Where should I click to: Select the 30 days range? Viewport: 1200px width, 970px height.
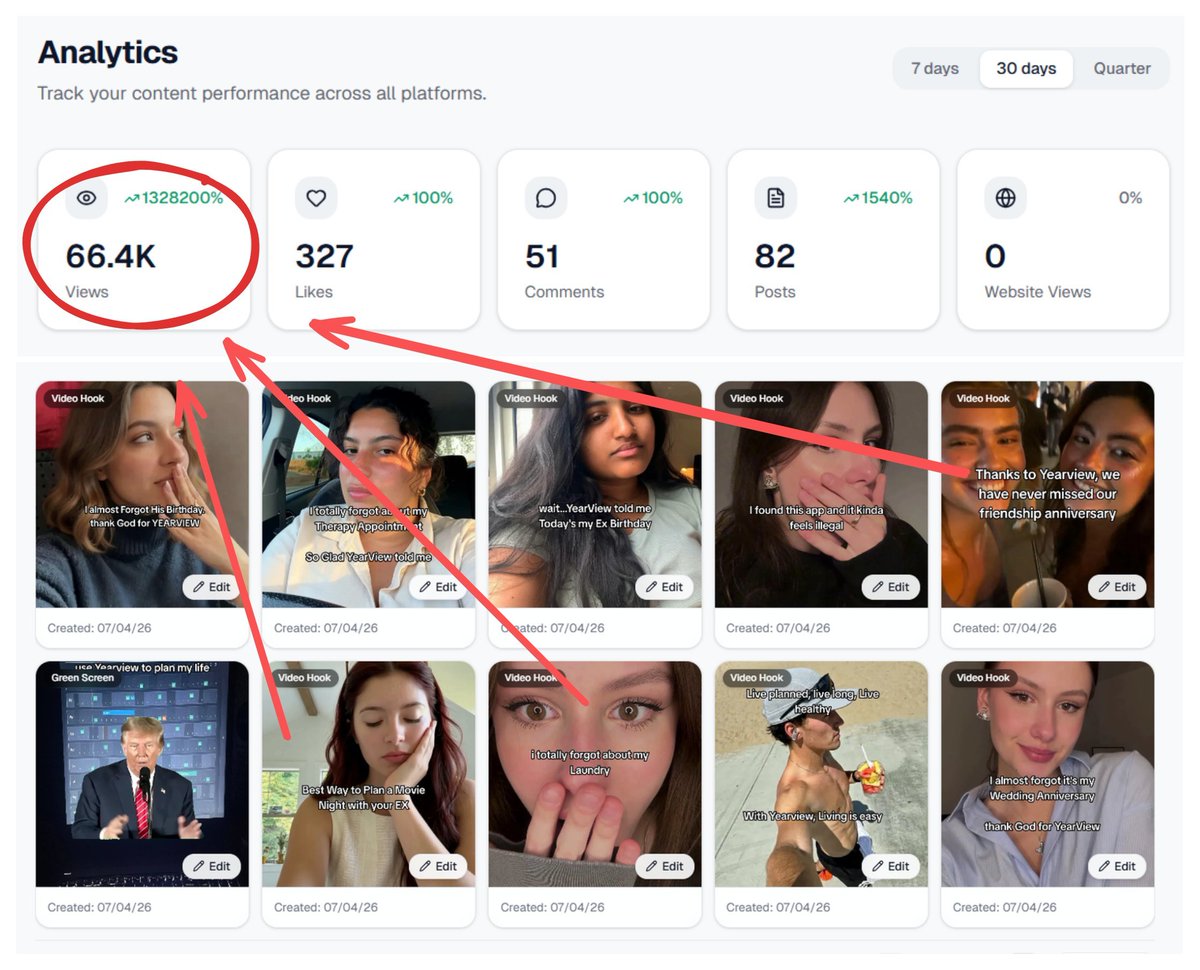[x=1026, y=69]
